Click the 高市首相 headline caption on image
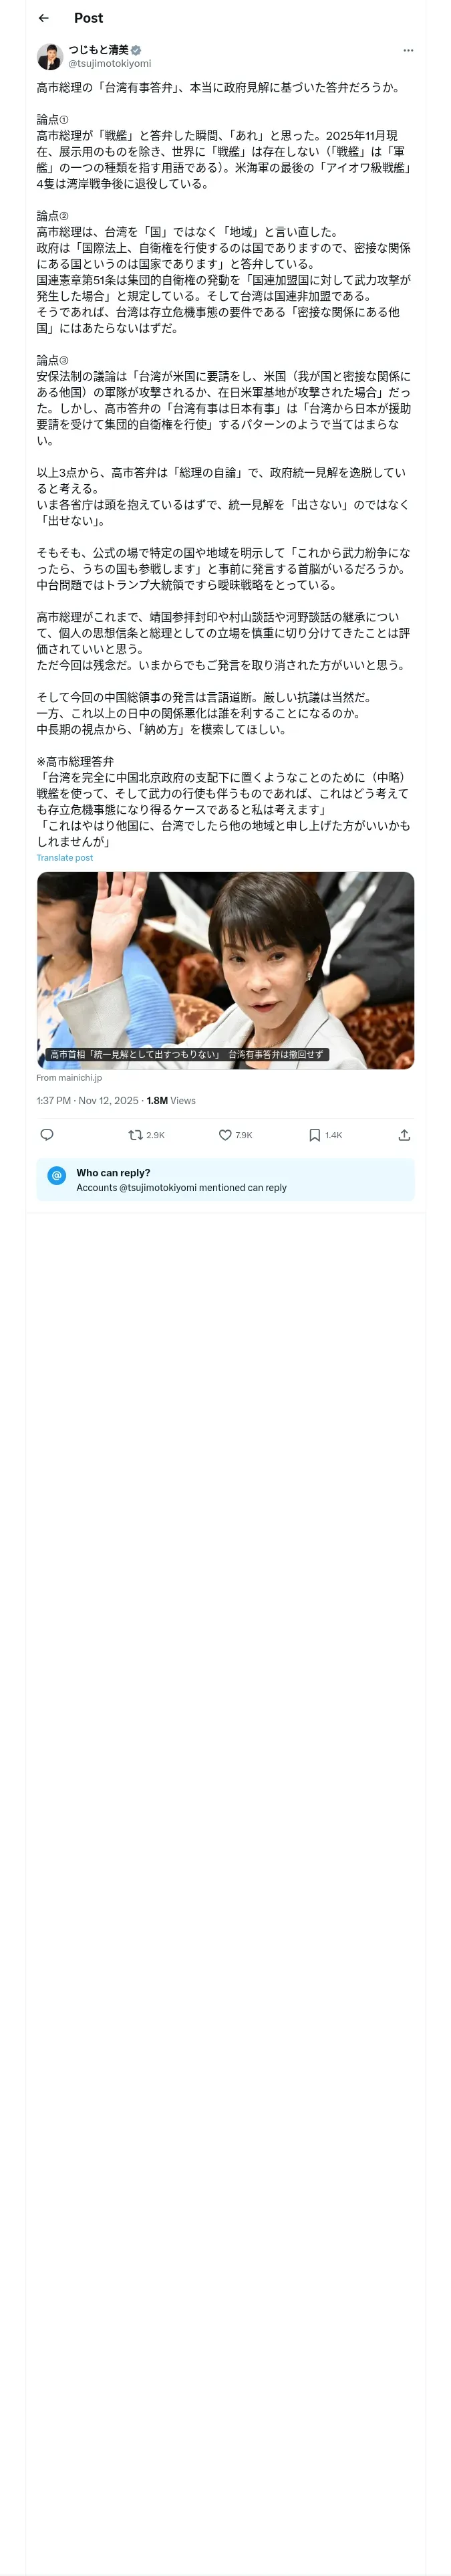This screenshot has height=2576, width=451. [x=187, y=1054]
